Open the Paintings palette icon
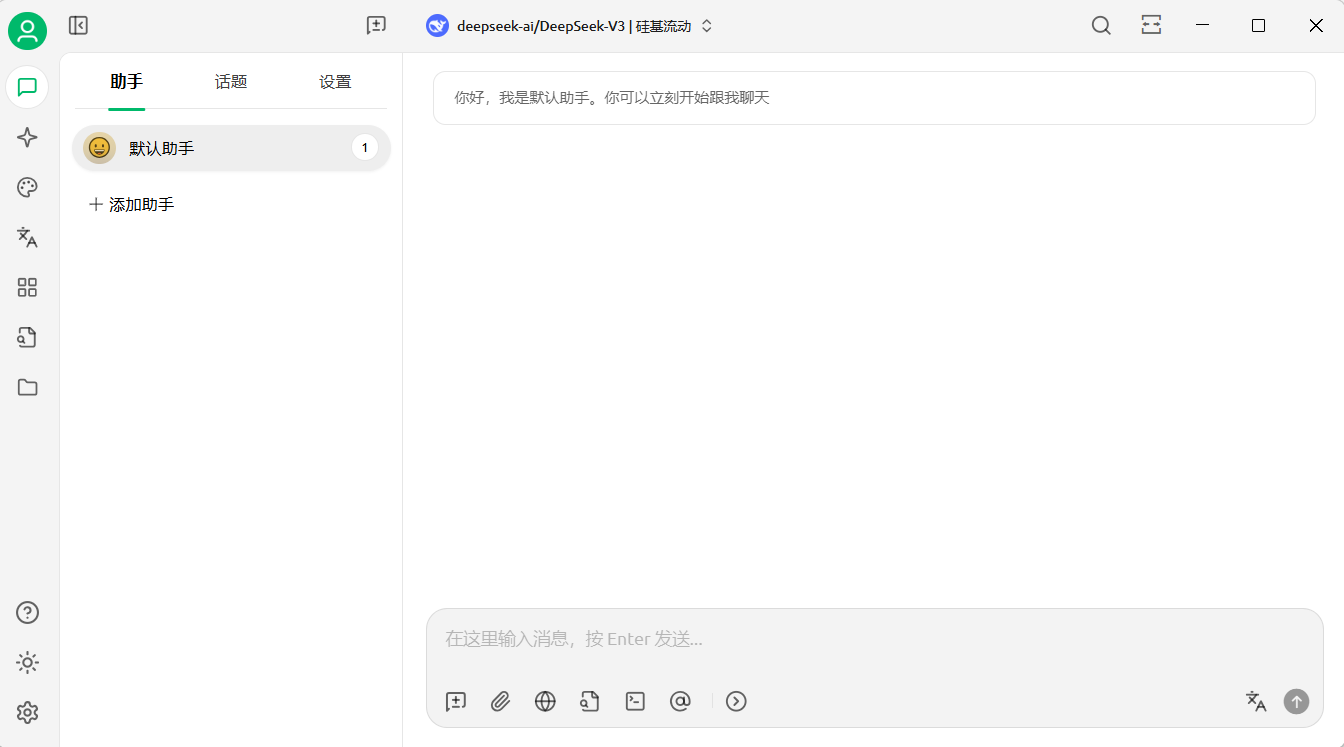Image resolution: width=1344 pixels, height=747 pixels. coord(27,188)
